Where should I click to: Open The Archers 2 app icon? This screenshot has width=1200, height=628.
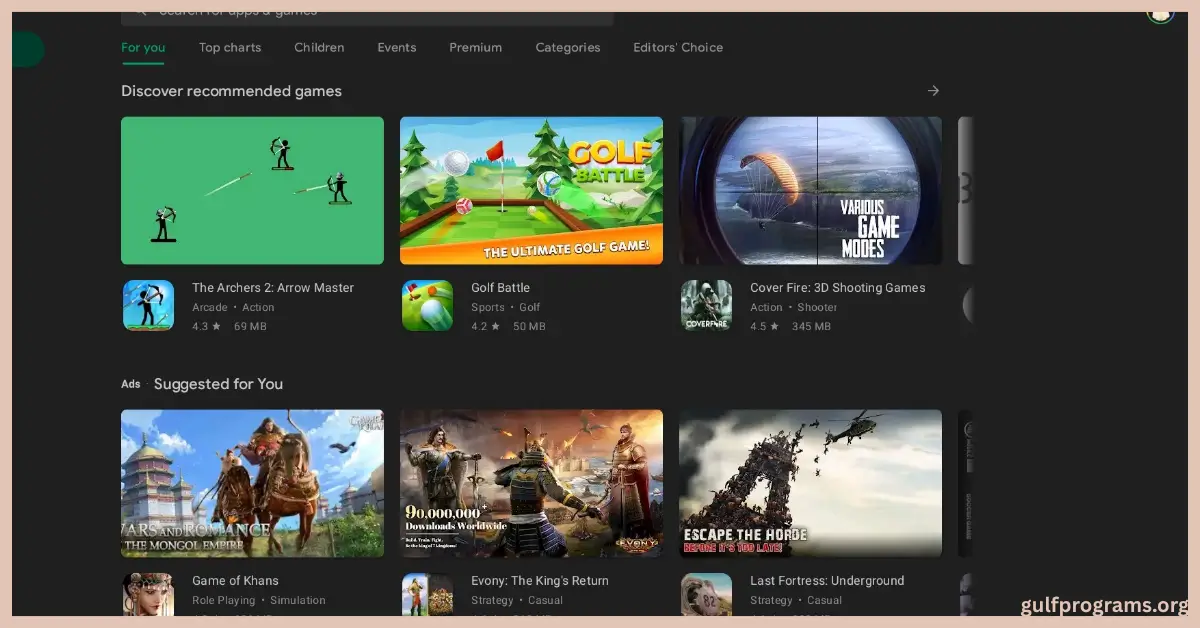coord(148,305)
